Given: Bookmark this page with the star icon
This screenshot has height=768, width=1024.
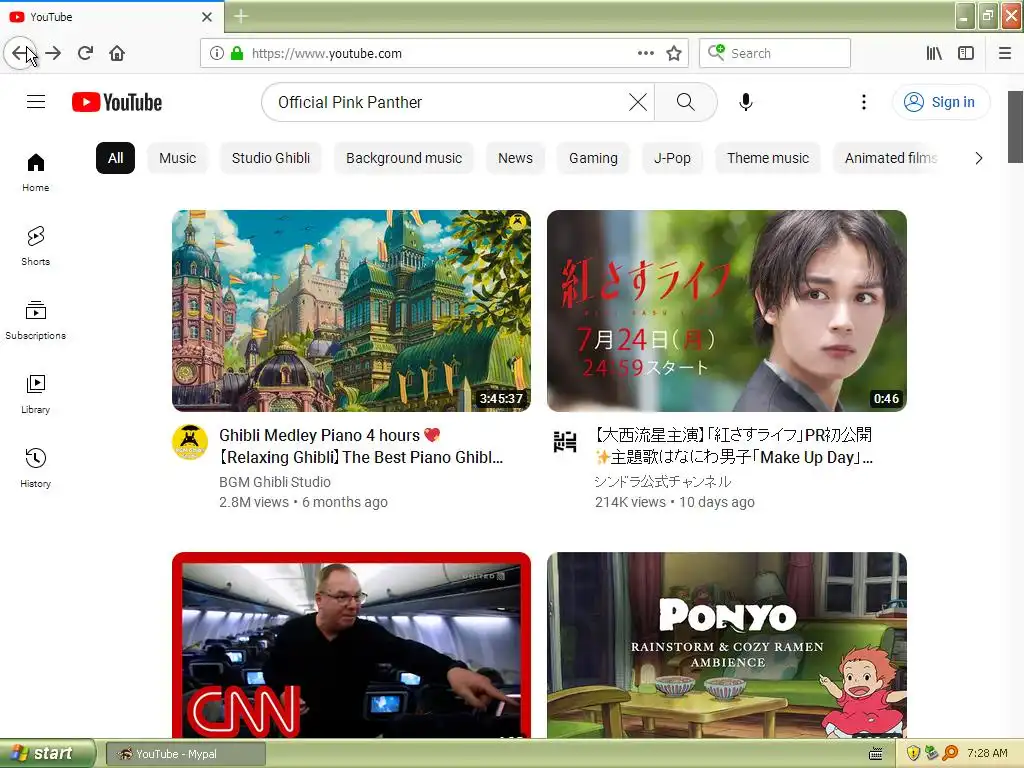Looking at the screenshot, I should pyautogui.click(x=674, y=53).
